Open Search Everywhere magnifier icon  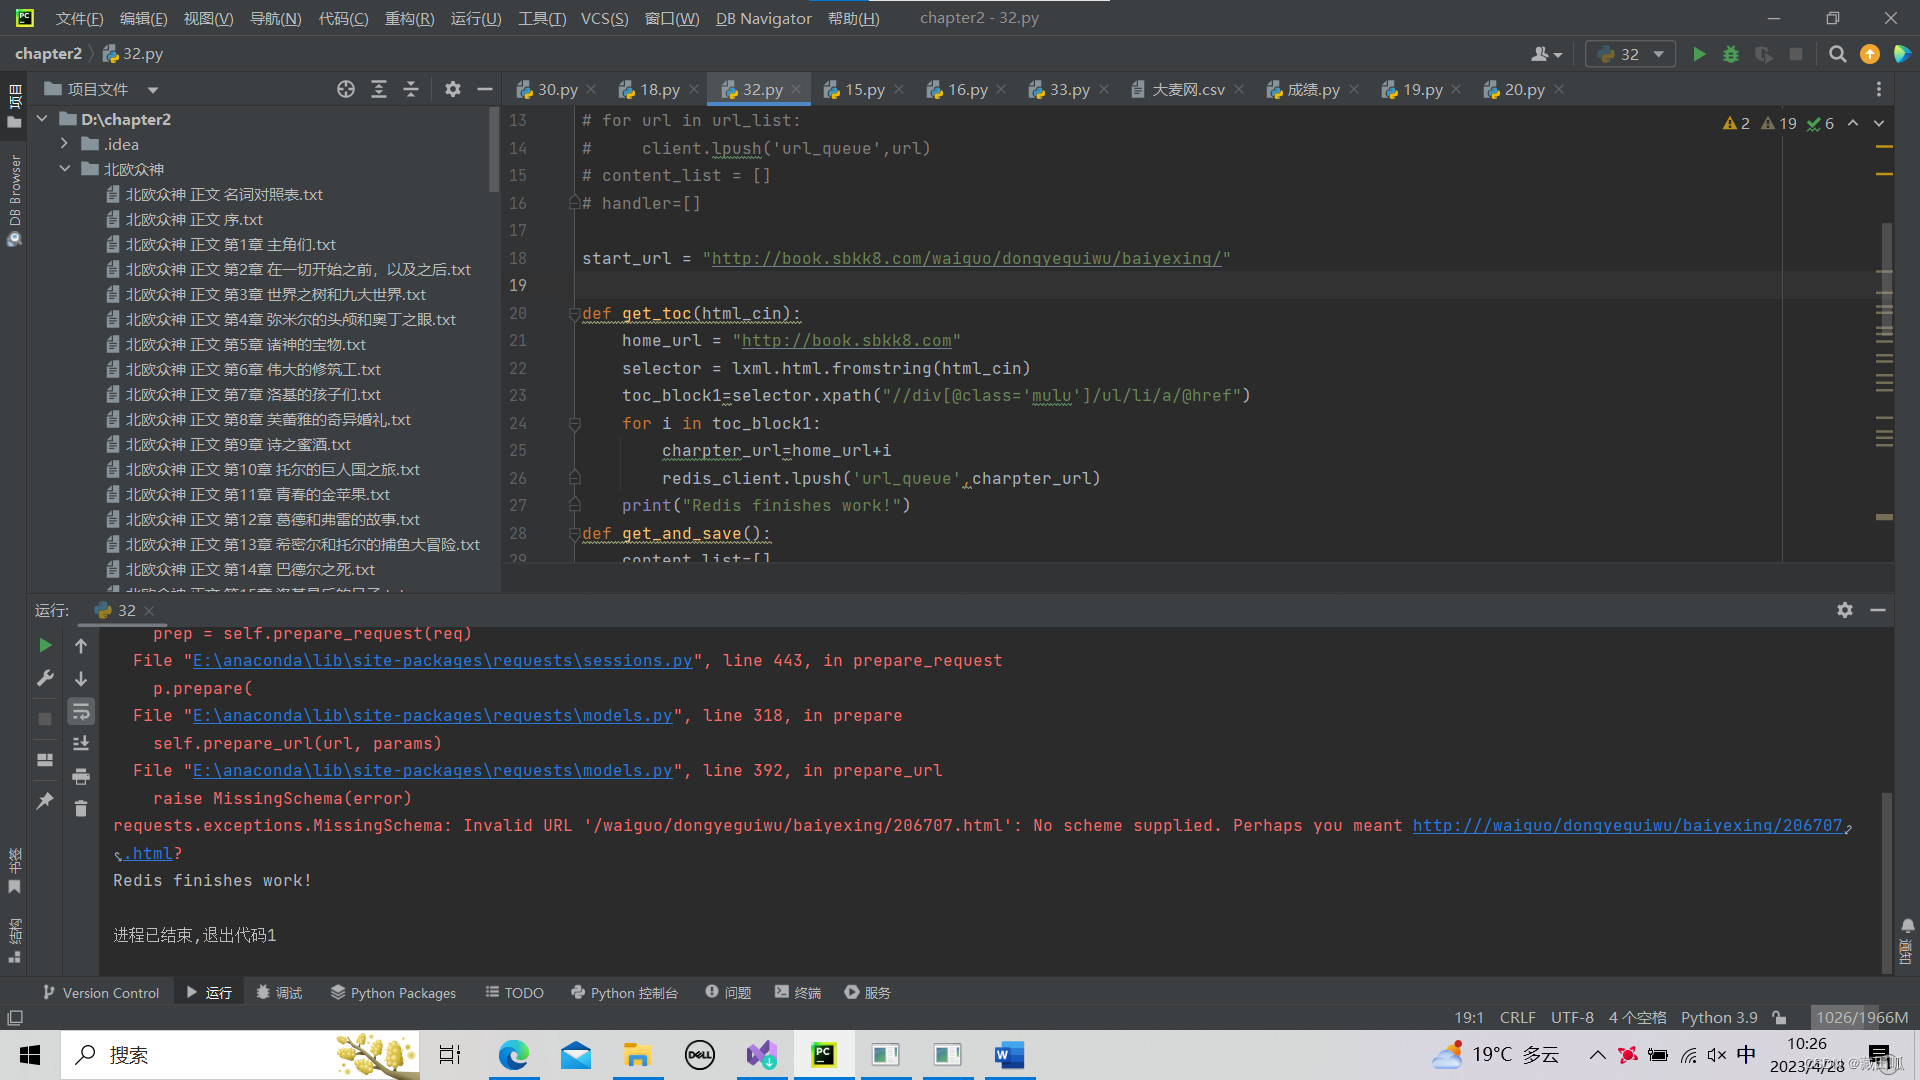click(1837, 54)
